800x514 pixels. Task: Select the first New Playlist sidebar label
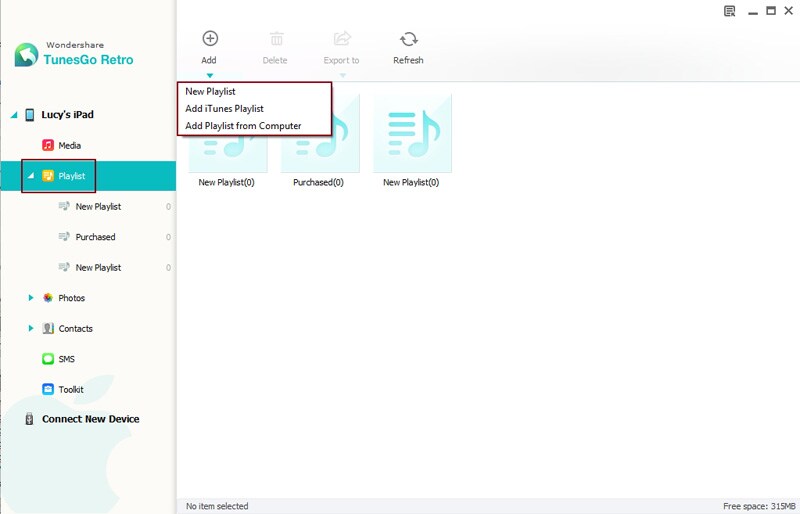[98, 207]
